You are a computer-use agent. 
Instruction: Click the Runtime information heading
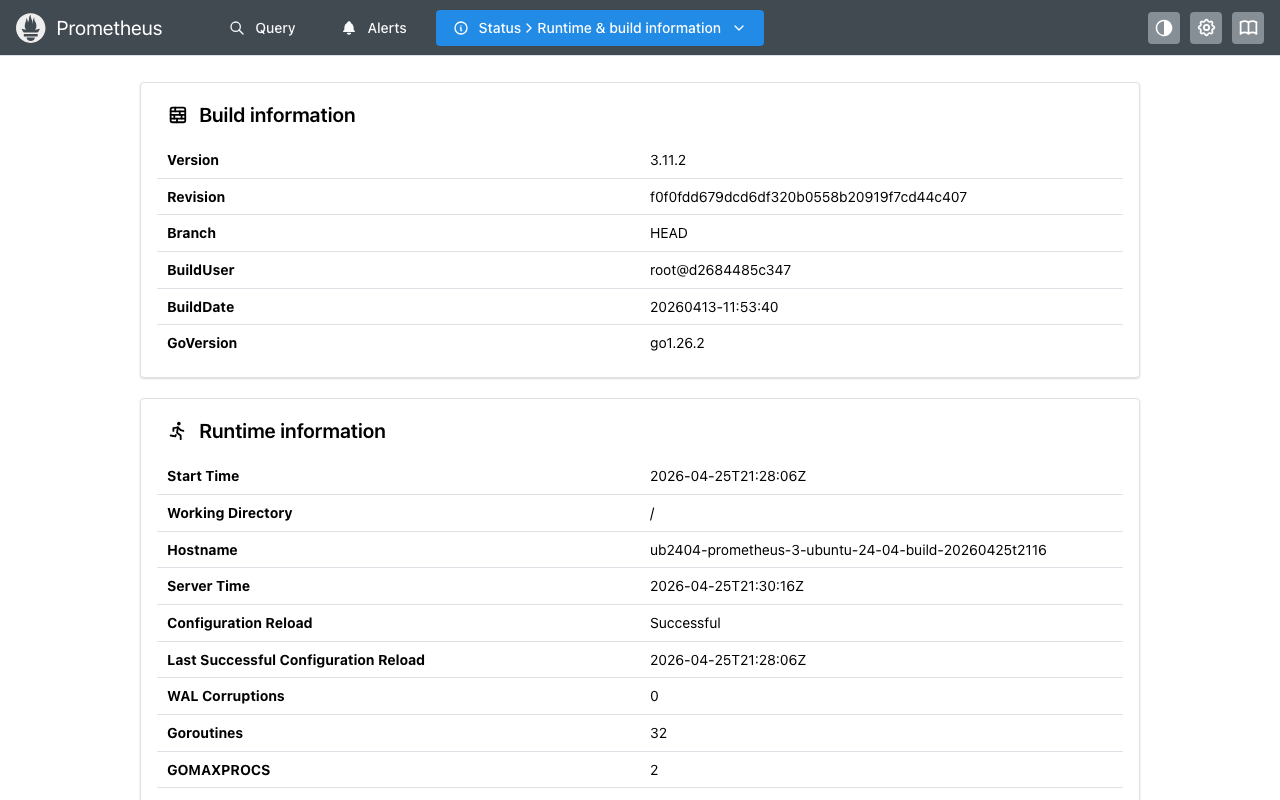[x=292, y=431]
